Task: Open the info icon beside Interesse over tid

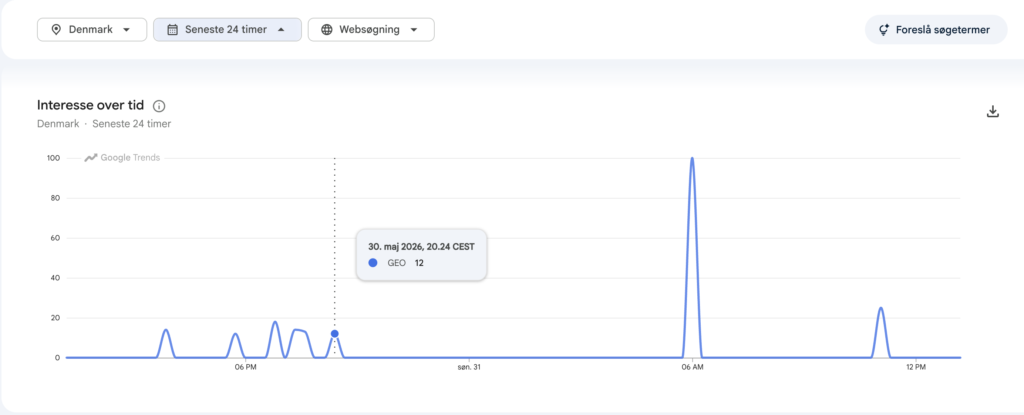Action: (159, 106)
